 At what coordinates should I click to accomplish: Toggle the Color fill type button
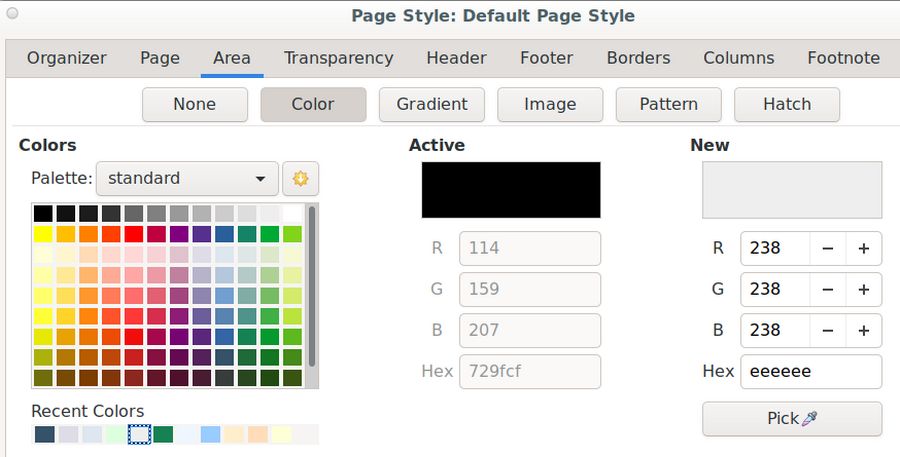(313, 104)
